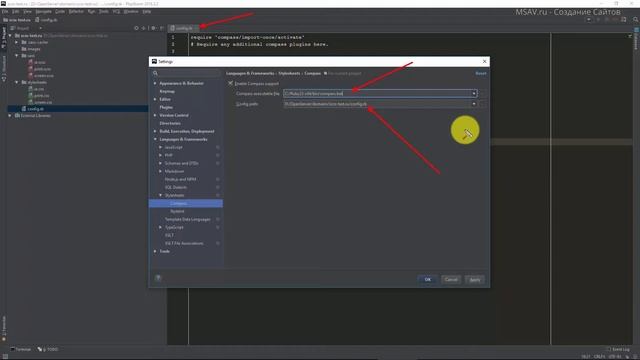This screenshot has width=640, height=360.
Task: Click the help question mark icon in Settings
Action: 158,278
